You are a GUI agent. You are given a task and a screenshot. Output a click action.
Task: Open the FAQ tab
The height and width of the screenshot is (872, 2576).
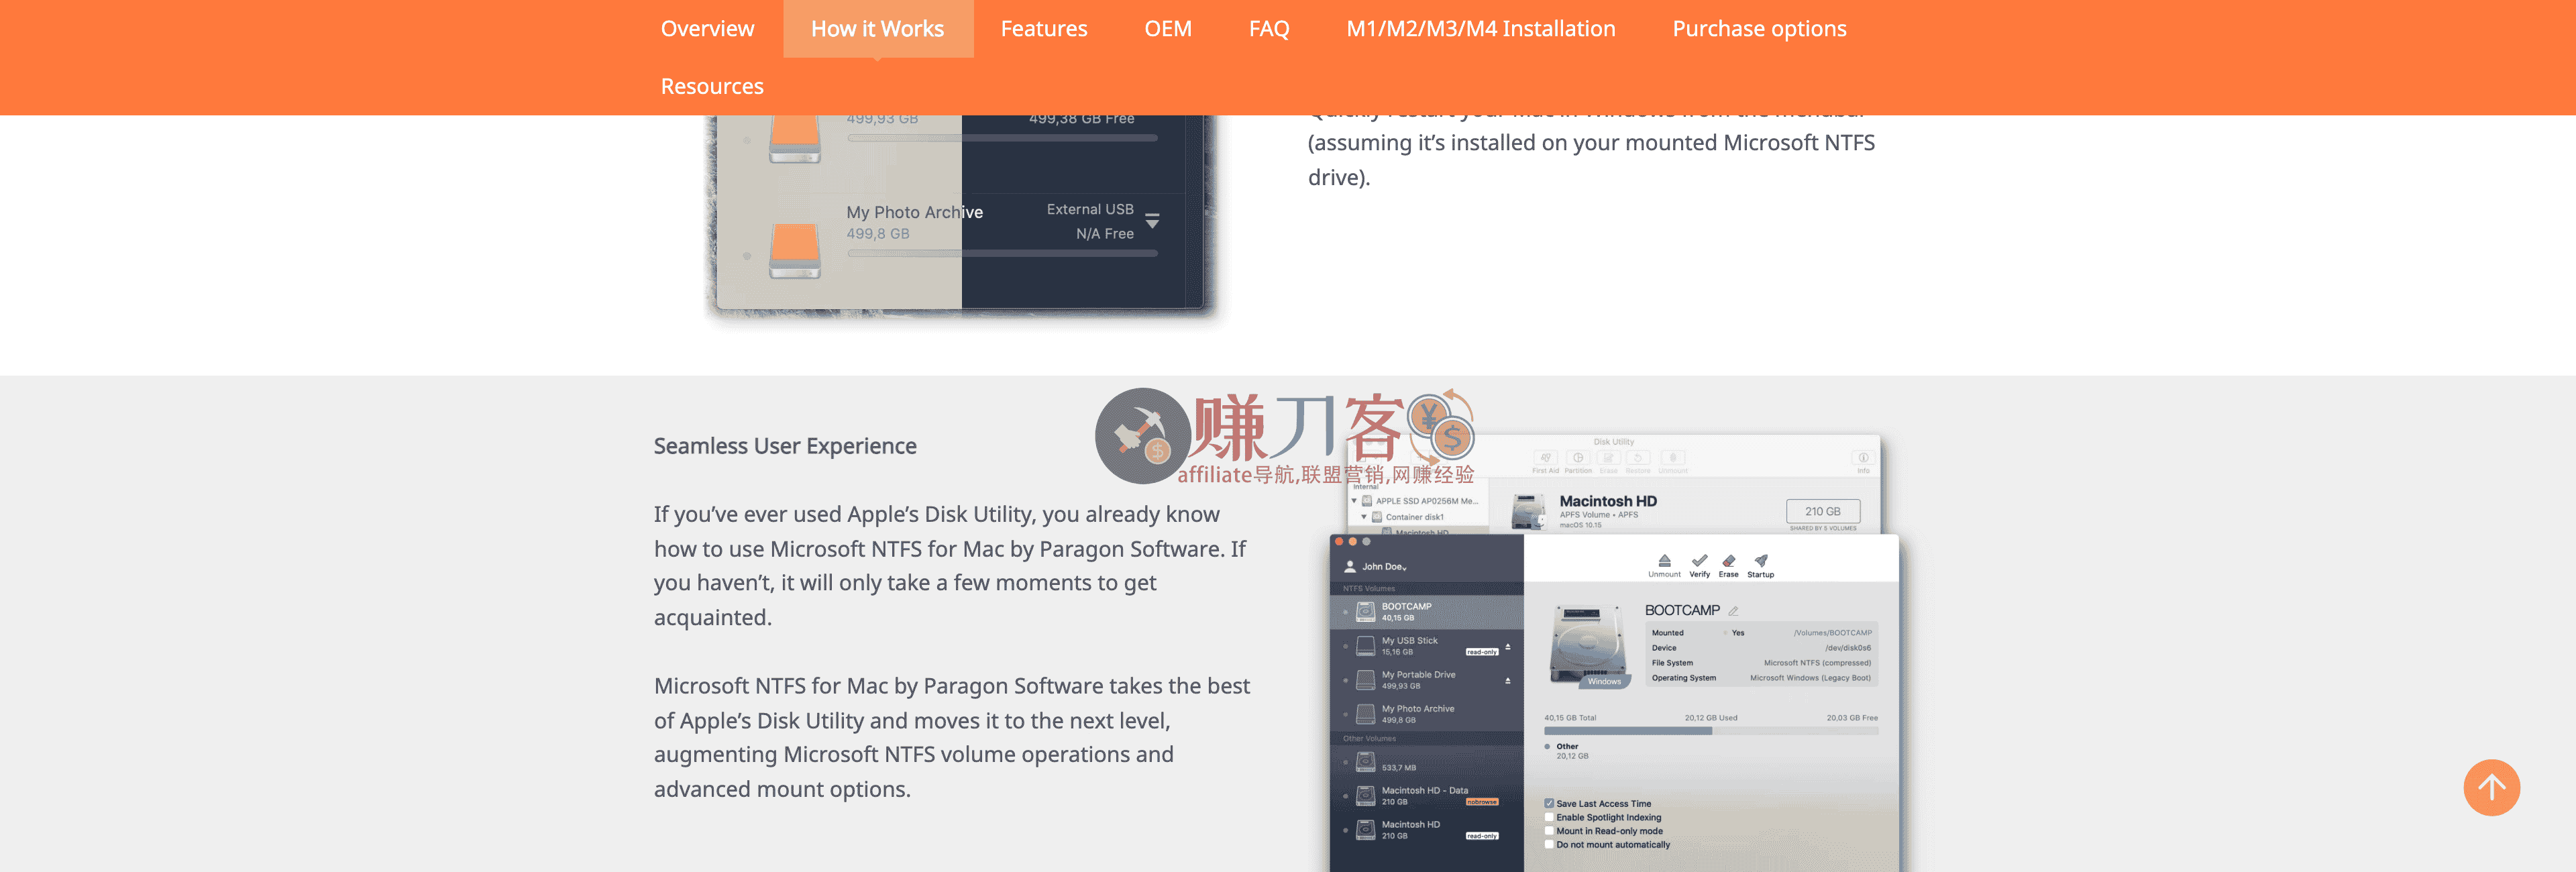(1268, 28)
